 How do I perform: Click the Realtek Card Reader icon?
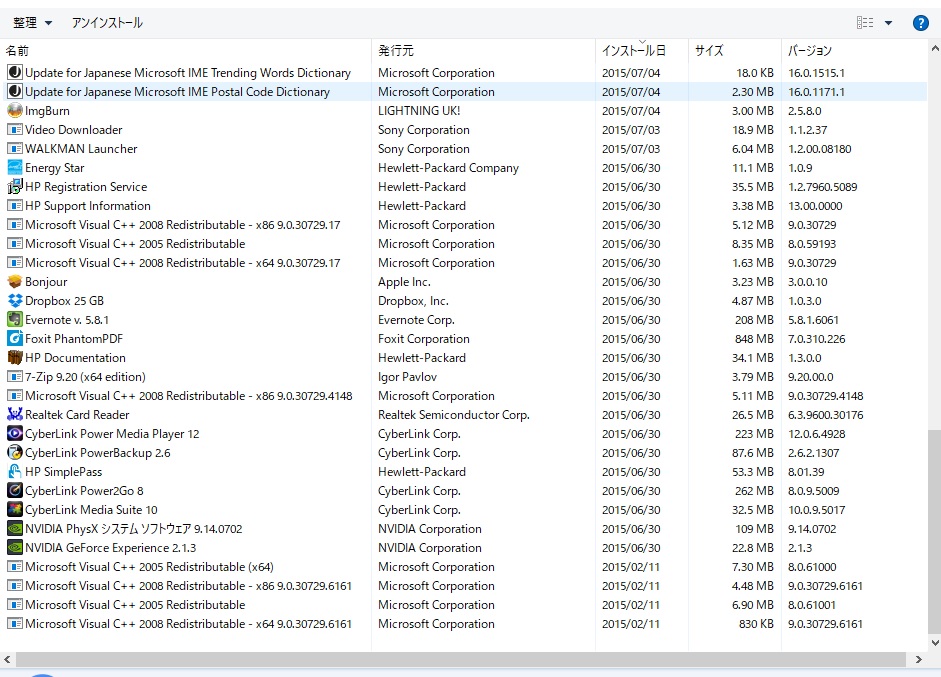15,415
